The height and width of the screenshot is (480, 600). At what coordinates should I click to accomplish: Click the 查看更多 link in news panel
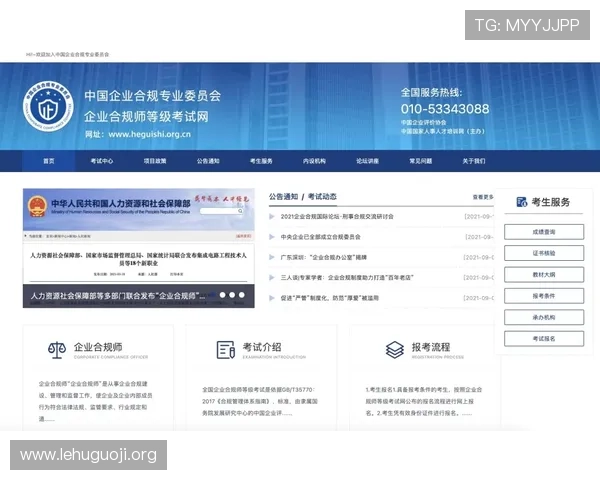click(483, 197)
